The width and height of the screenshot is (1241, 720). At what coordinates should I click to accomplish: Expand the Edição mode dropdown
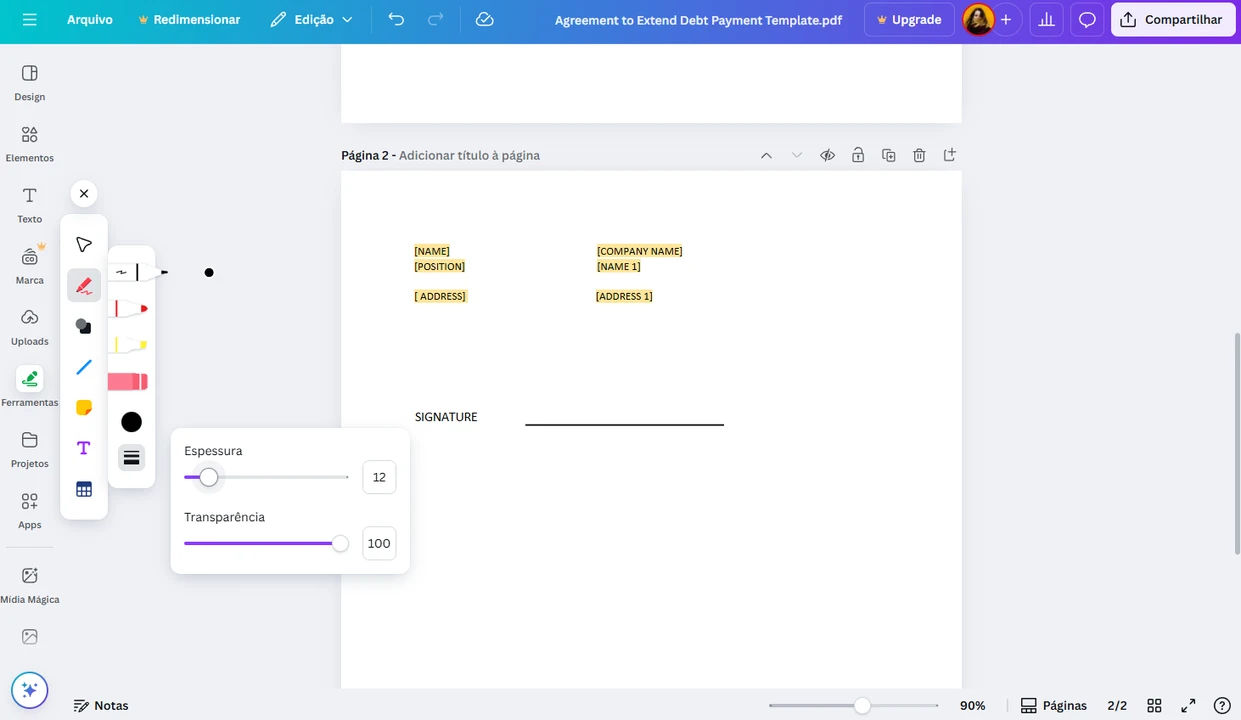pos(311,20)
